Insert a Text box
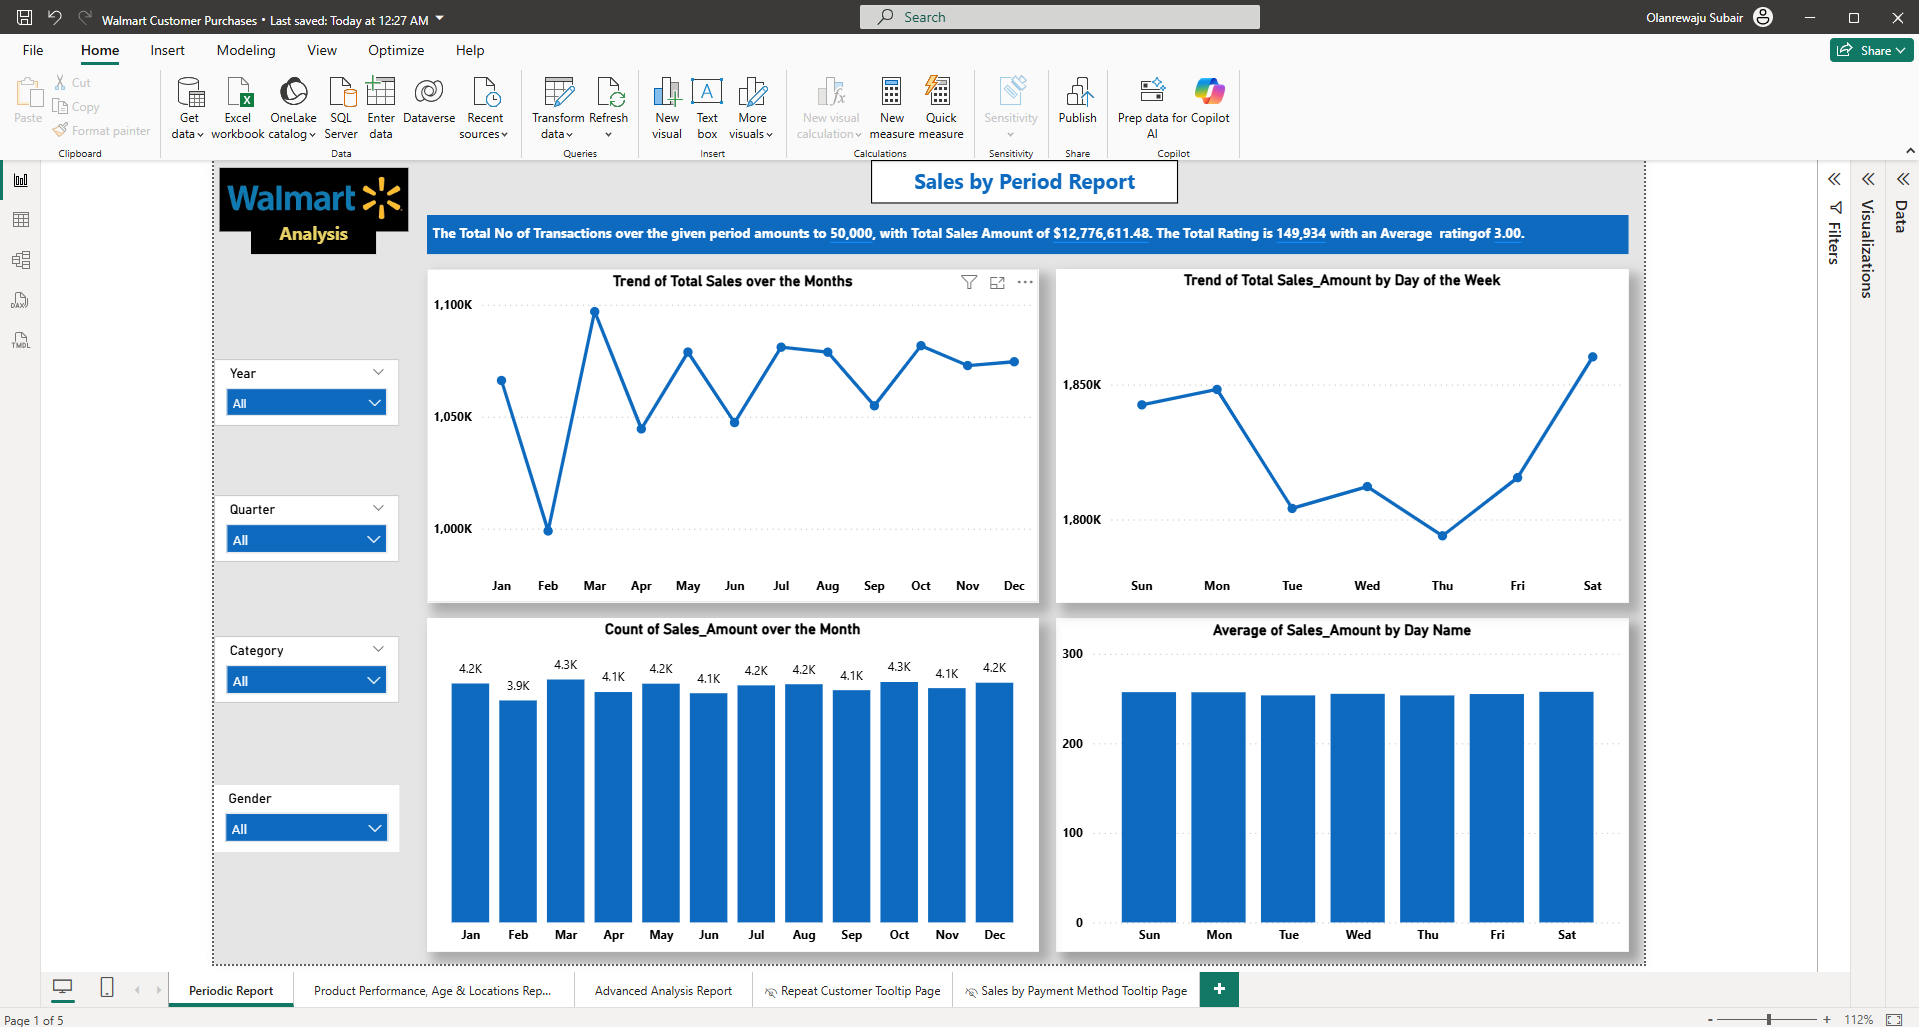 pyautogui.click(x=707, y=108)
